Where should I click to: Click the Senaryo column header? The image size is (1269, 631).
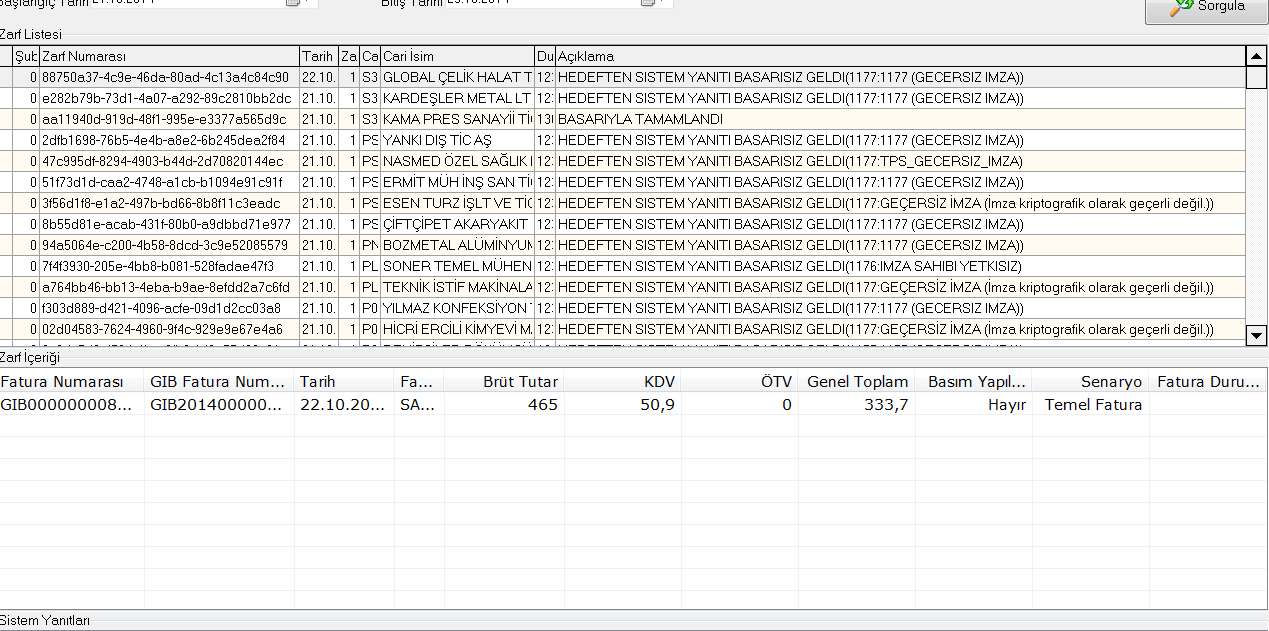tap(1090, 381)
